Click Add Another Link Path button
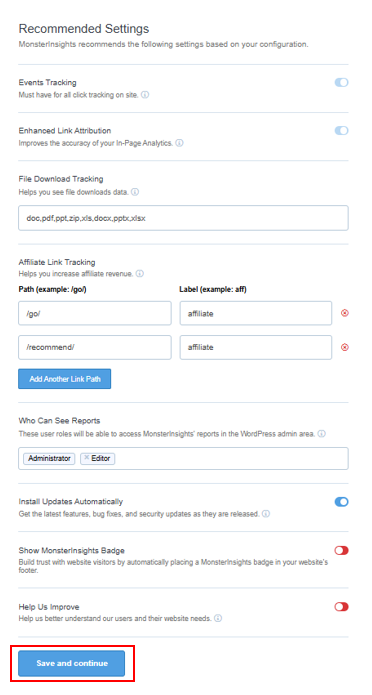Screen dimensions: 372x695 pyautogui.click(x=65, y=379)
